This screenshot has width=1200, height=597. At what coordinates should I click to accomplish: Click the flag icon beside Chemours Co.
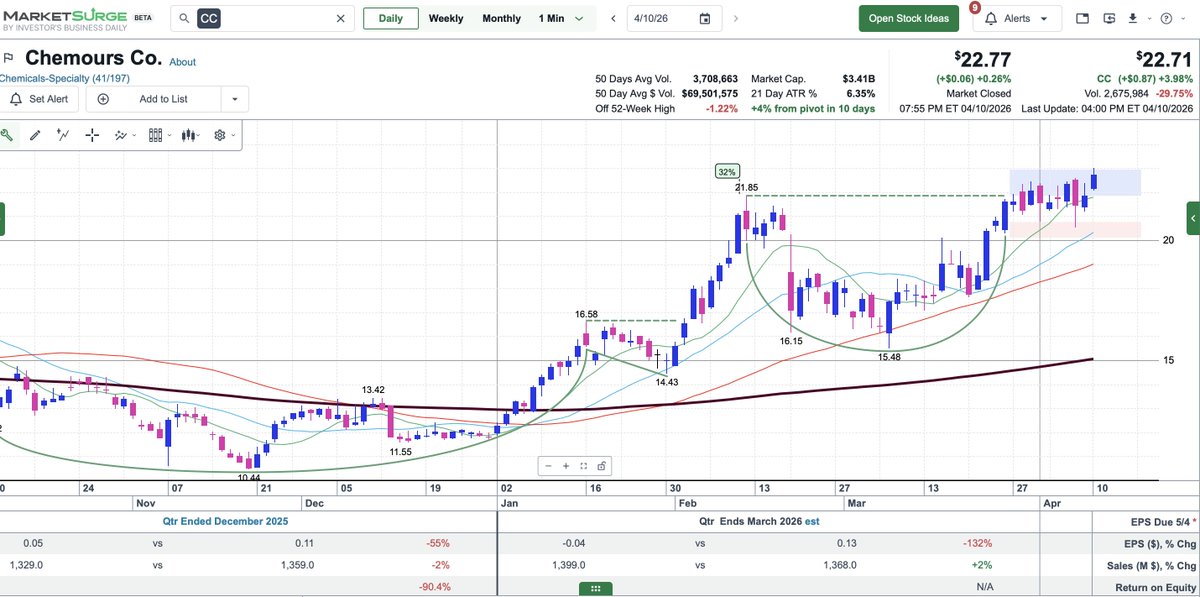point(8,58)
